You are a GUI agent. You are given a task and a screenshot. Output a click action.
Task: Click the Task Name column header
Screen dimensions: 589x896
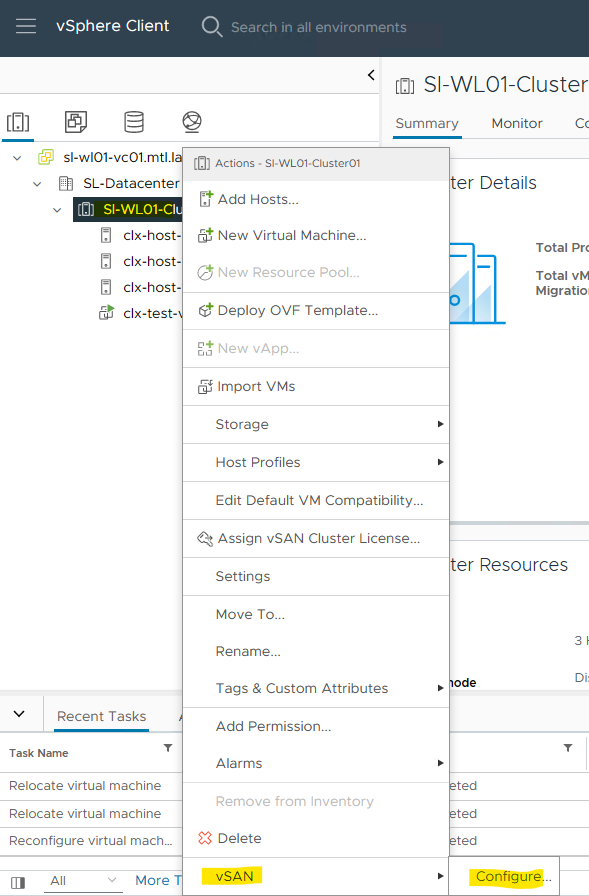(x=38, y=753)
